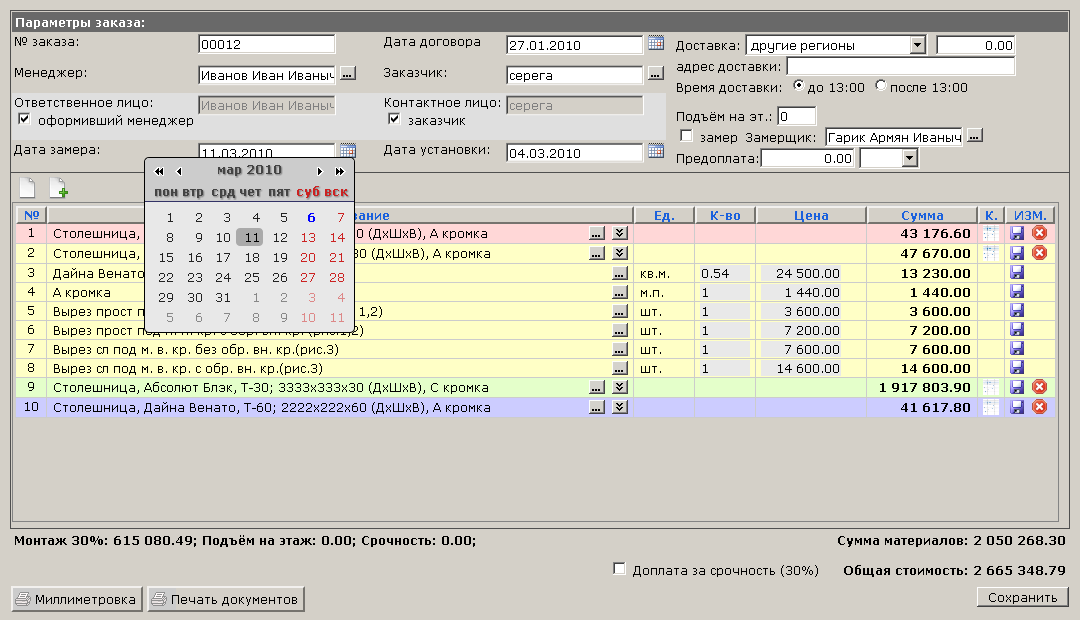
Task: Expand row 1 with the double-chevron button
Action: pos(620,234)
